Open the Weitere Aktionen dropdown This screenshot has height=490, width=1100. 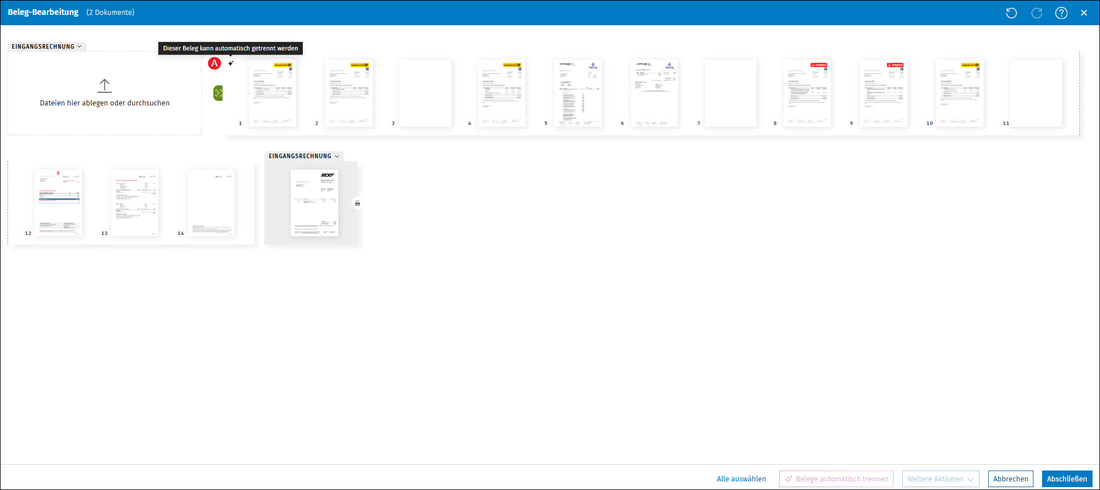pyautogui.click(x=940, y=479)
